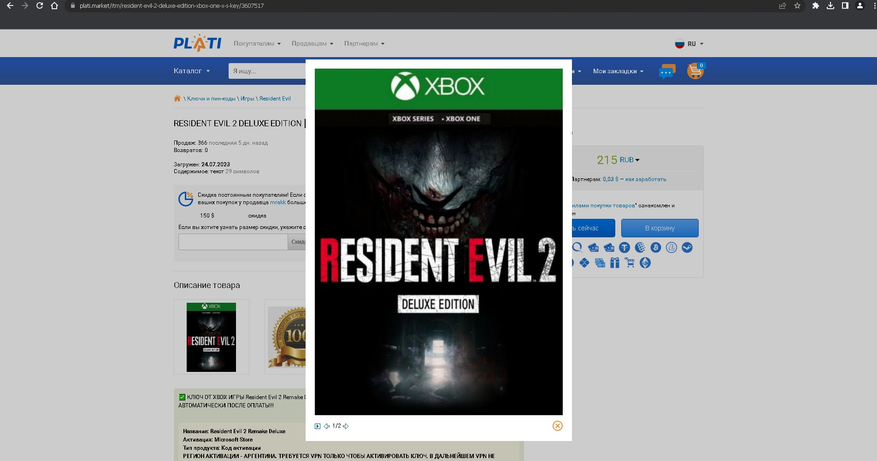Select the small cart payment icon
877x461 pixels.
(630, 263)
